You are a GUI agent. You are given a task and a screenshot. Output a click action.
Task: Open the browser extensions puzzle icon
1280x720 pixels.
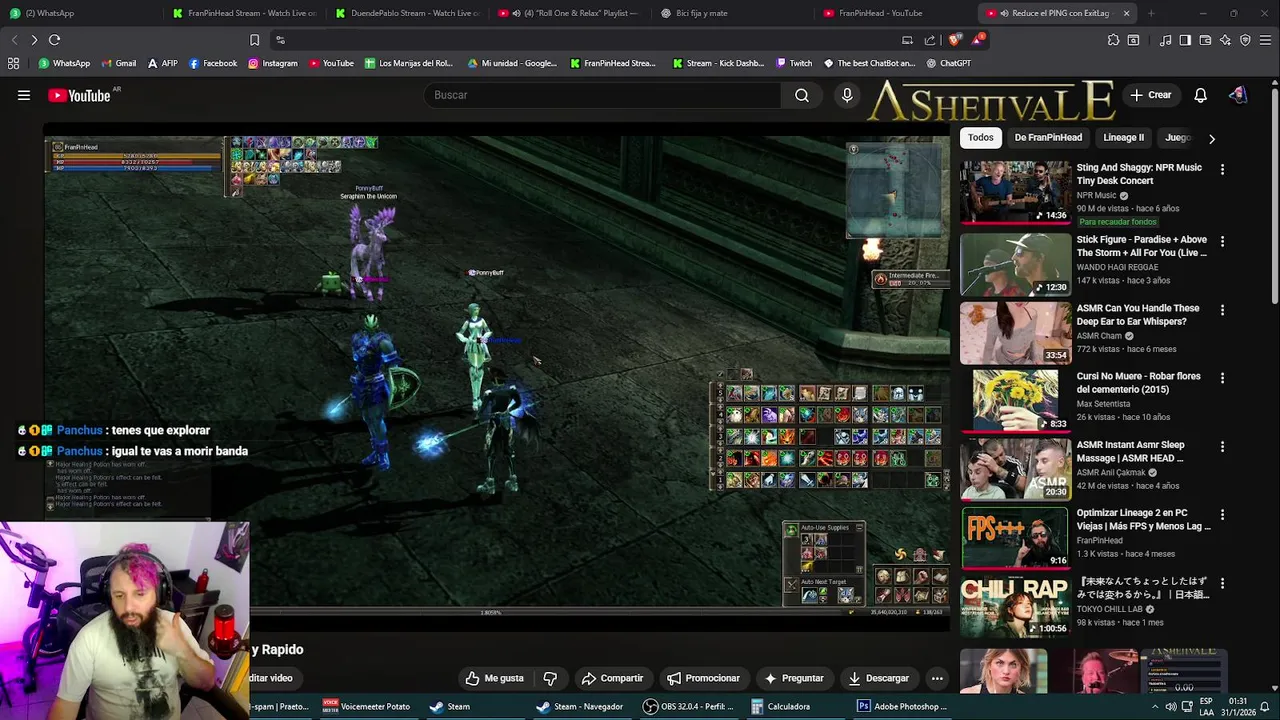(1113, 40)
